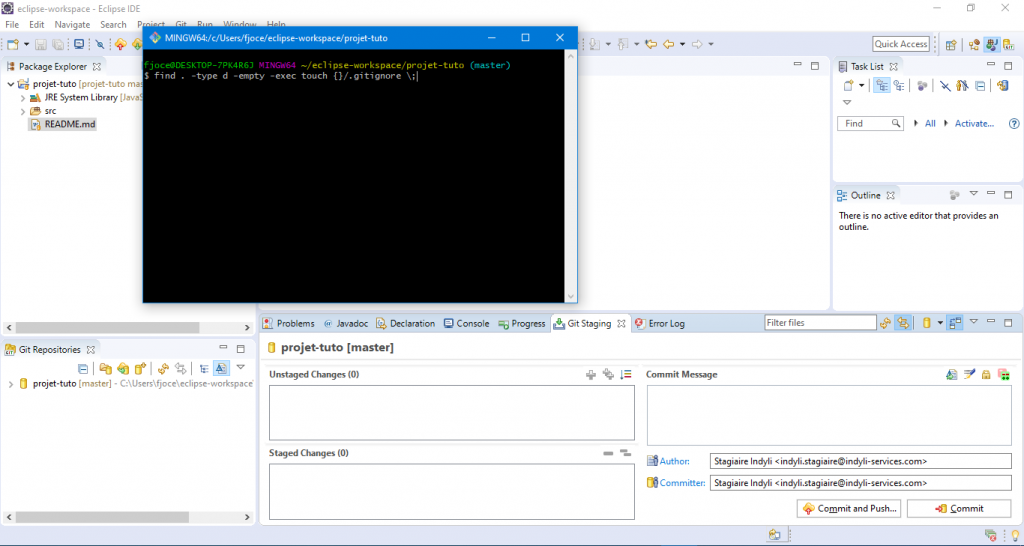1024x546 pixels.
Task: Click Refresh icon in Git Repositories view
Action: (164, 368)
